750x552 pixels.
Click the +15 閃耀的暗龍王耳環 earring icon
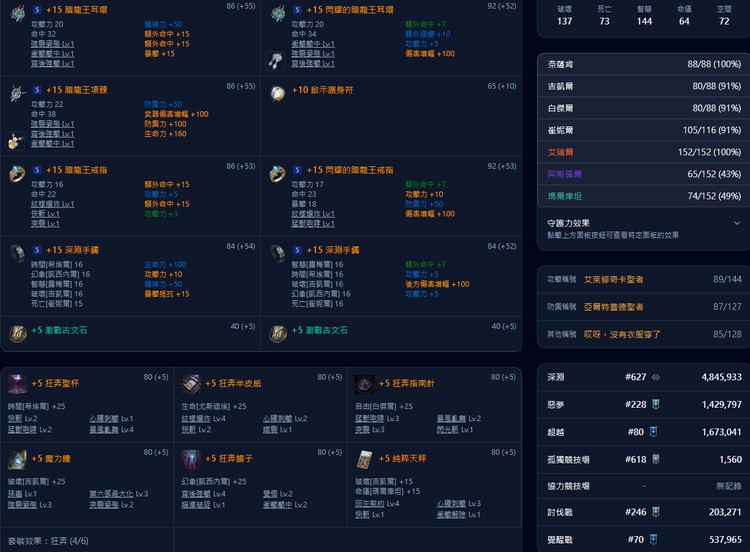coord(278,14)
